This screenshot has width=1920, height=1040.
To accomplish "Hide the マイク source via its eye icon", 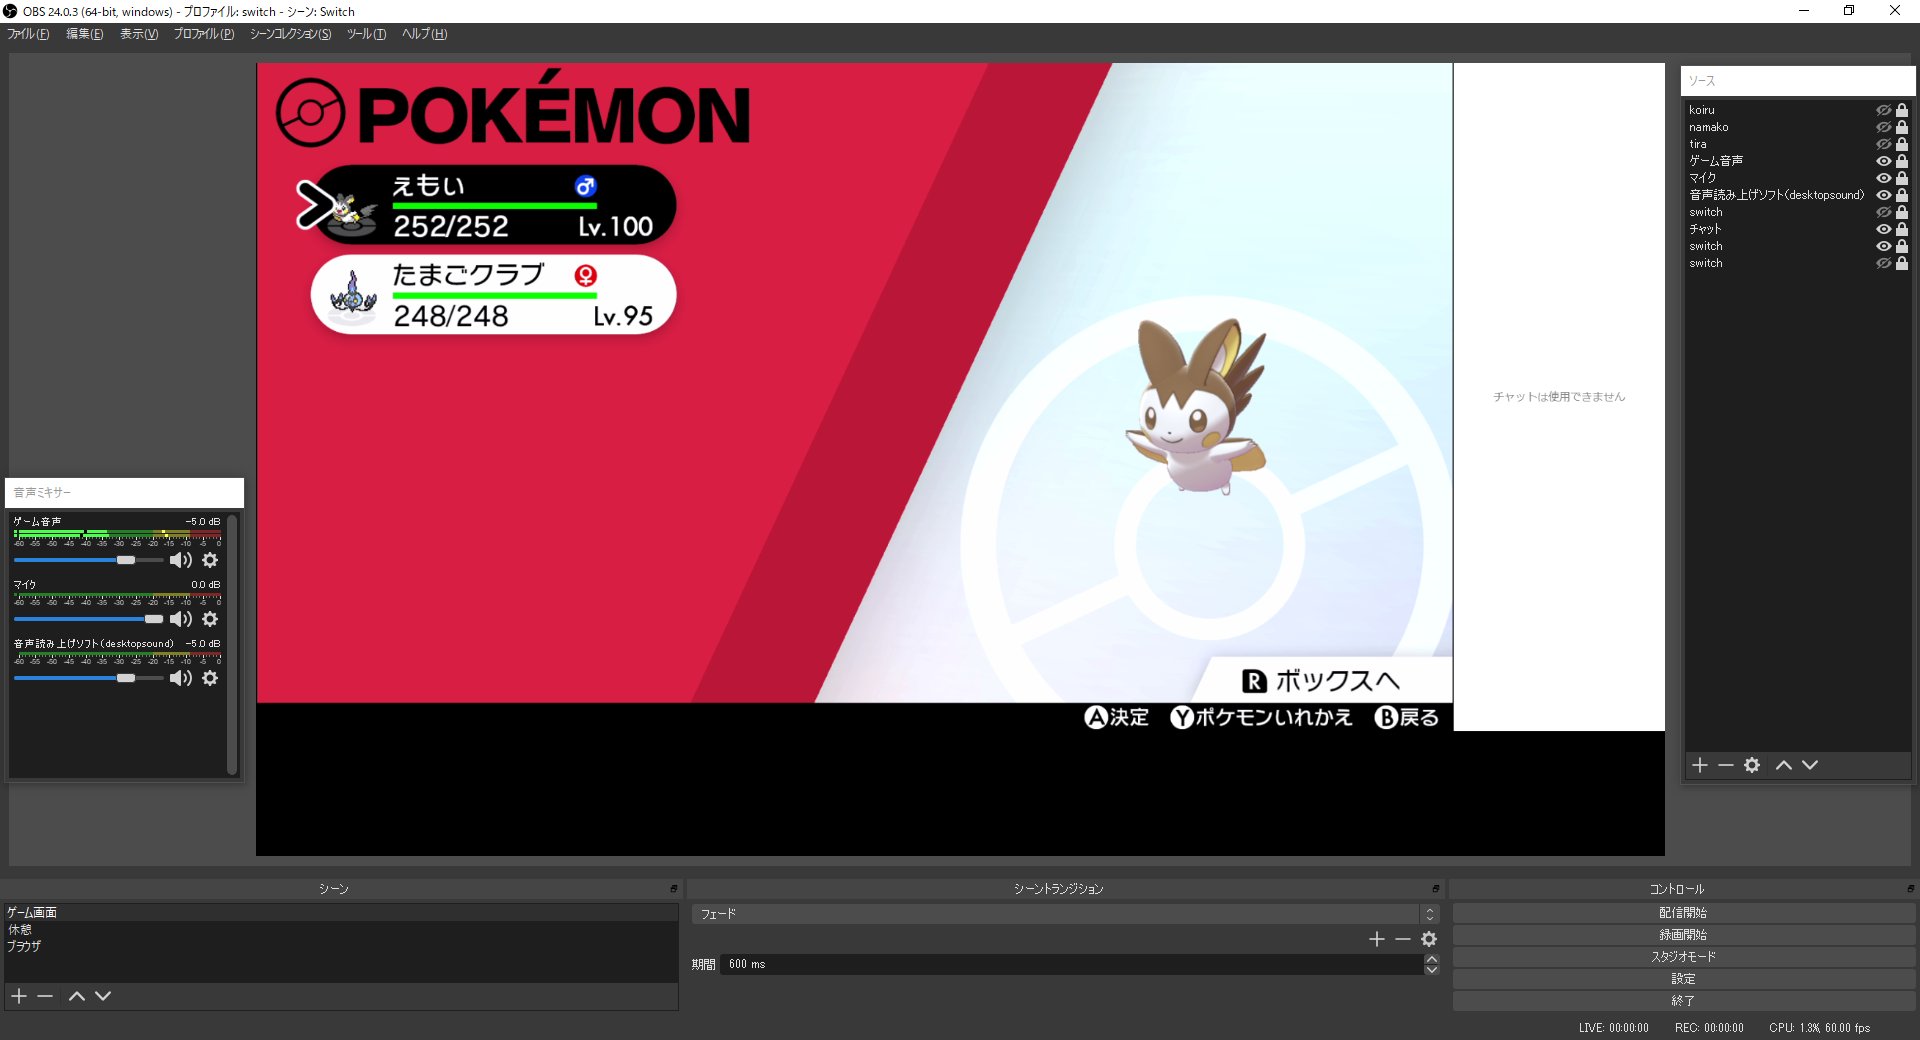I will click(x=1883, y=178).
